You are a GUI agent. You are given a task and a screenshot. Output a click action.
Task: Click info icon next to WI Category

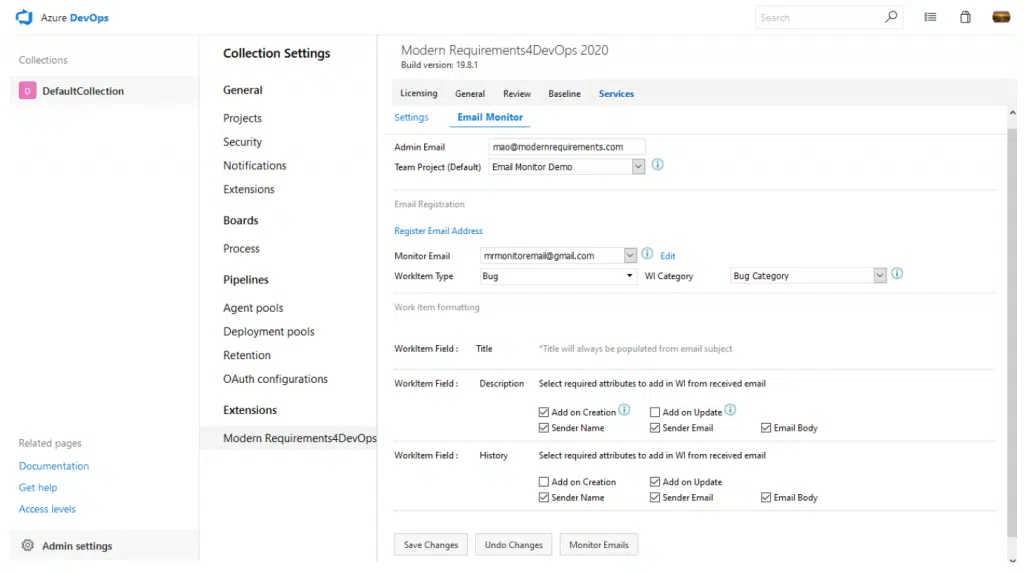tap(897, 274)
